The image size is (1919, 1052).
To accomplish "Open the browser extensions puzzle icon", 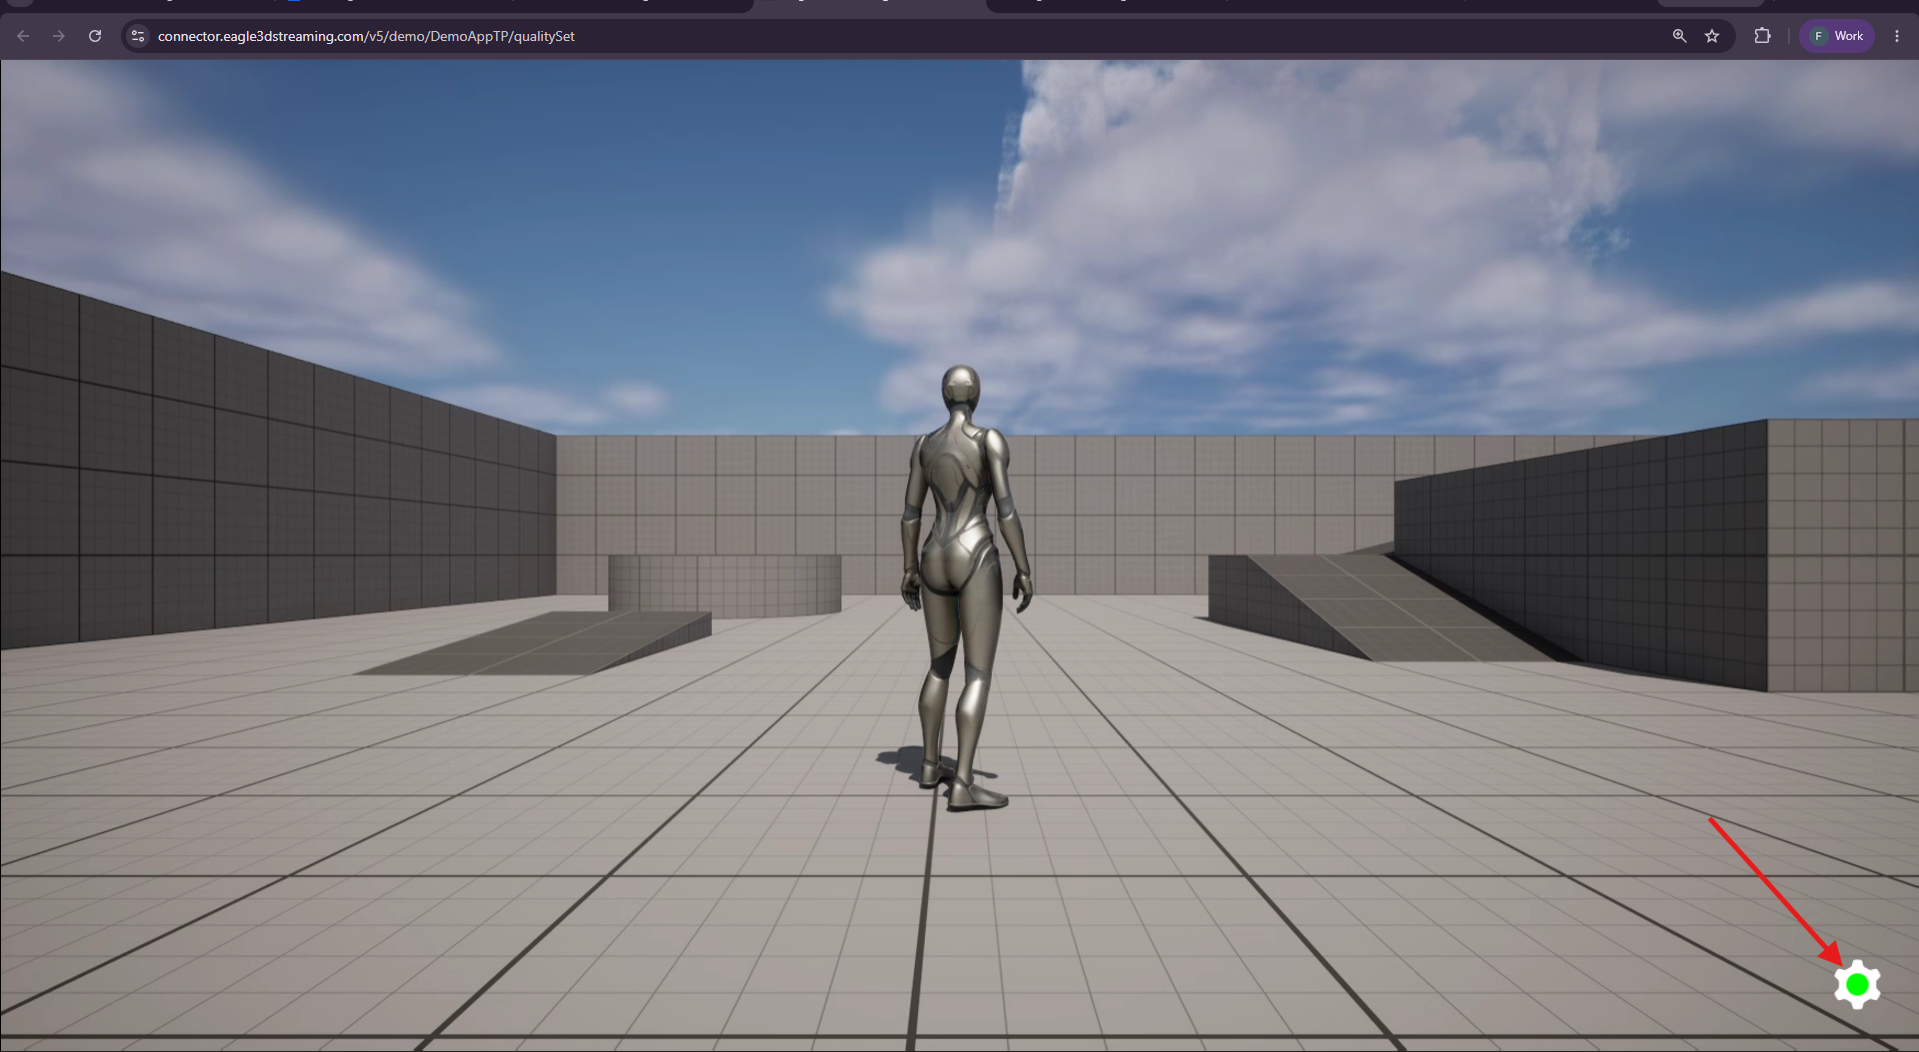I will point(1762,36).
